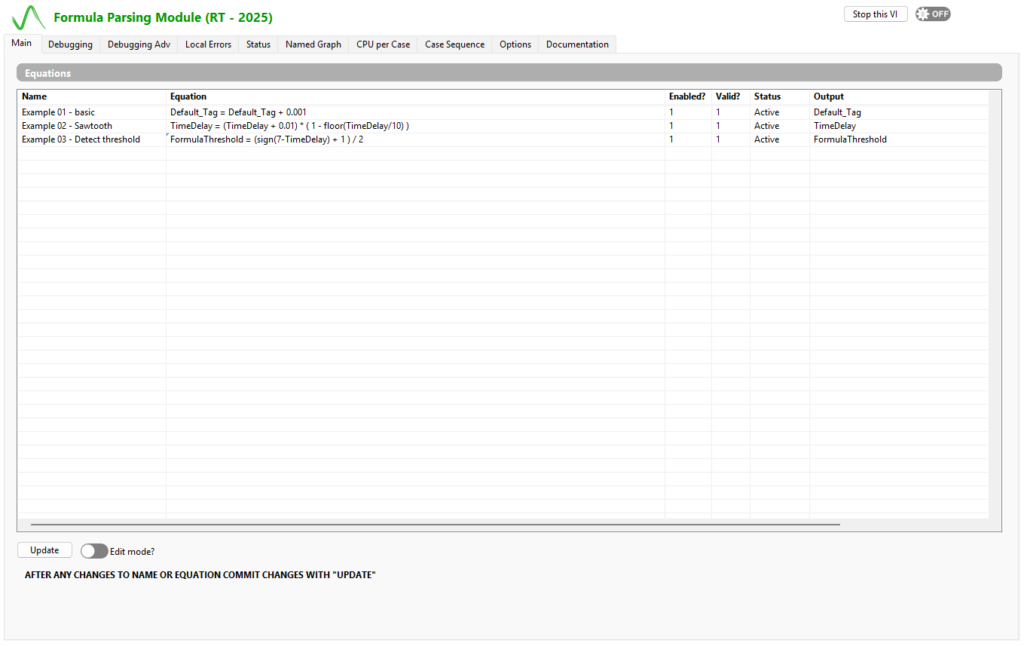The width and height of the screenshot is (1024, 646).
Task: Click the Update button
Action: coord(44,551)
